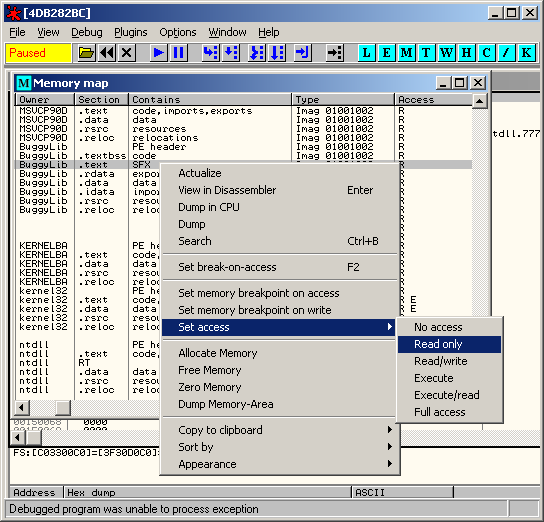Select the Dump context menu entry
Screen dimensions: 544x522
[279, 224]
